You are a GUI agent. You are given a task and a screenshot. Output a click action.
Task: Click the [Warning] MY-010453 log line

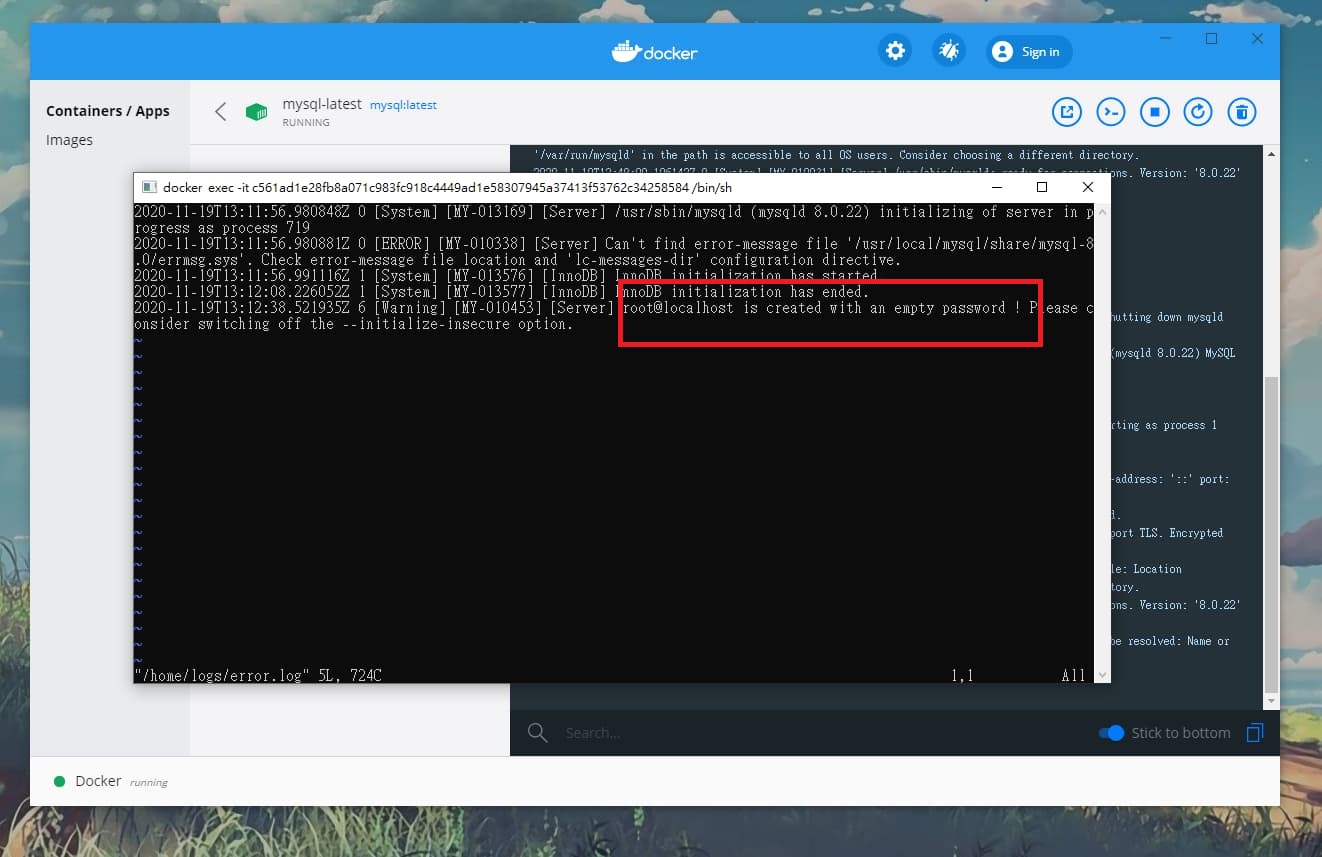(x=613, y=315)
